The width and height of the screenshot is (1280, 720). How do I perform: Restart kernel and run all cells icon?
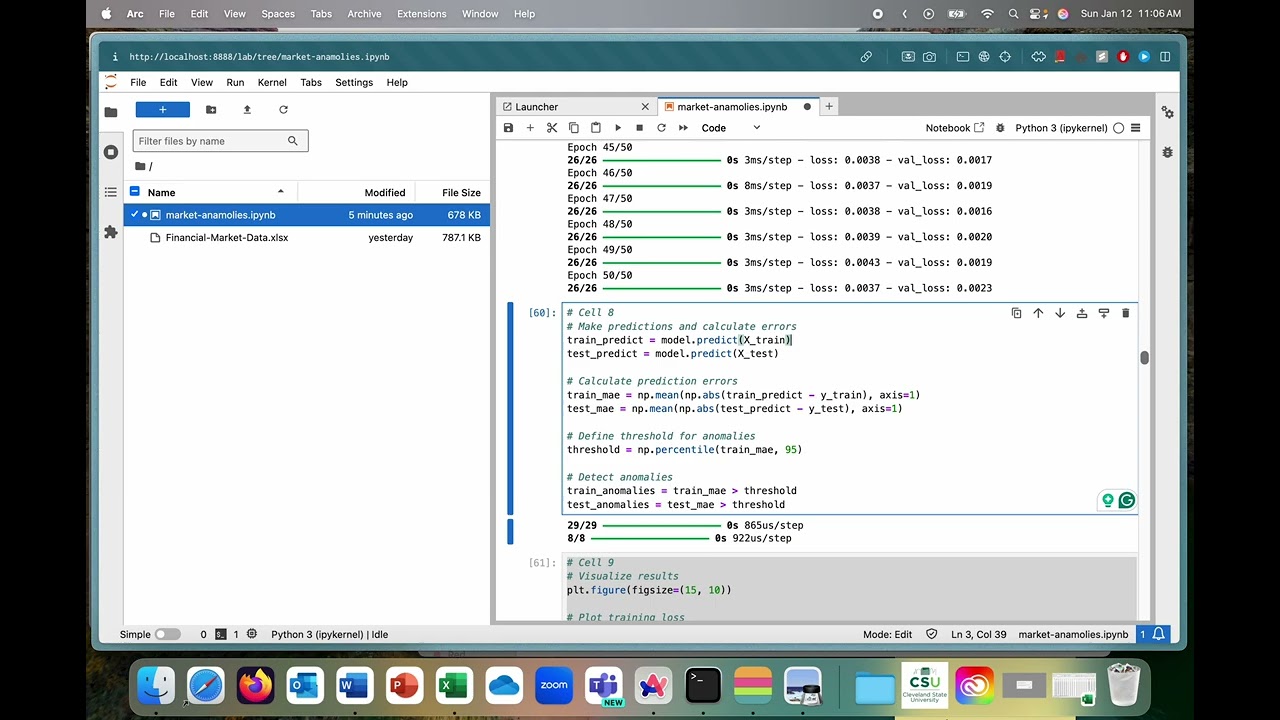[683, 128]
